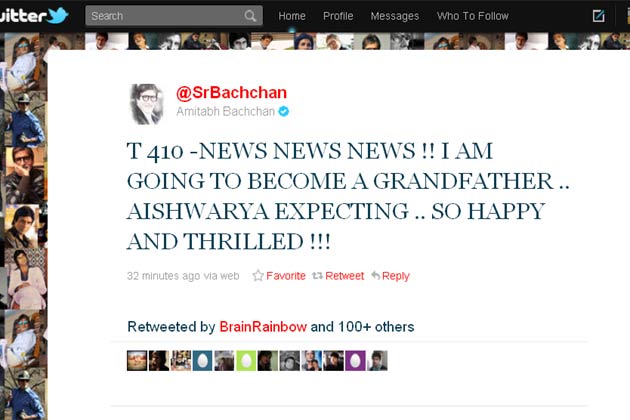This screenshot has height=420, width=630.
Task: Click the last retweeter avatar thumbnail
Action: tap(377, 361)
